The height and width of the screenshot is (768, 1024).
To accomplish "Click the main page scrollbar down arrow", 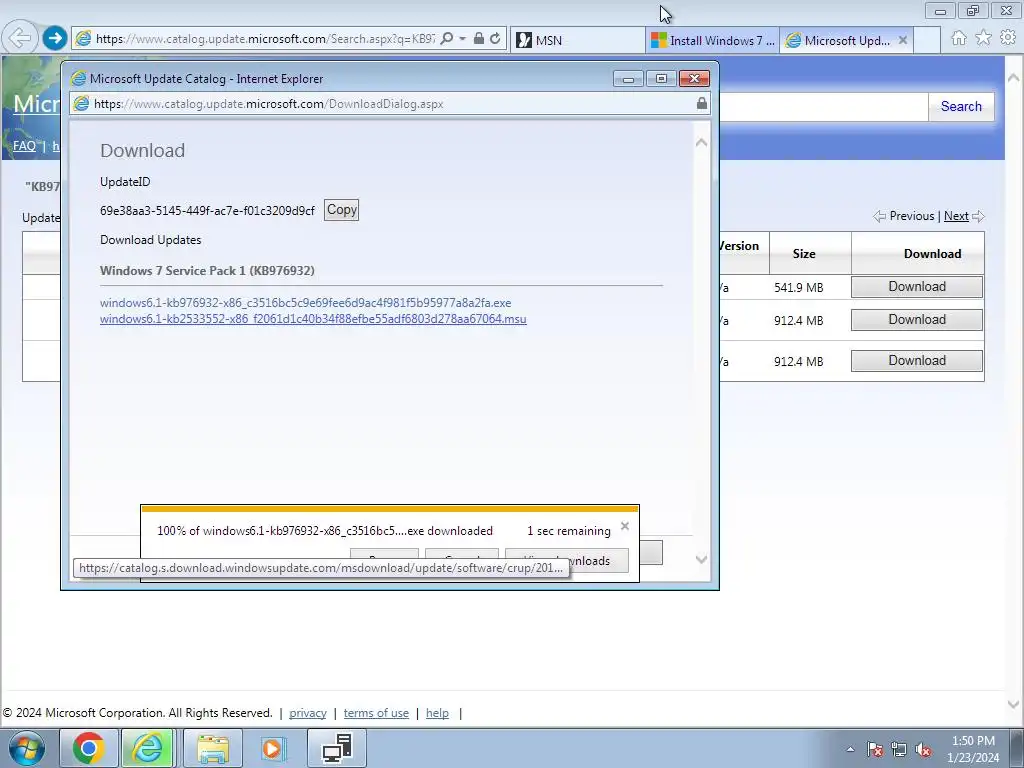I will coord(1013,705).
